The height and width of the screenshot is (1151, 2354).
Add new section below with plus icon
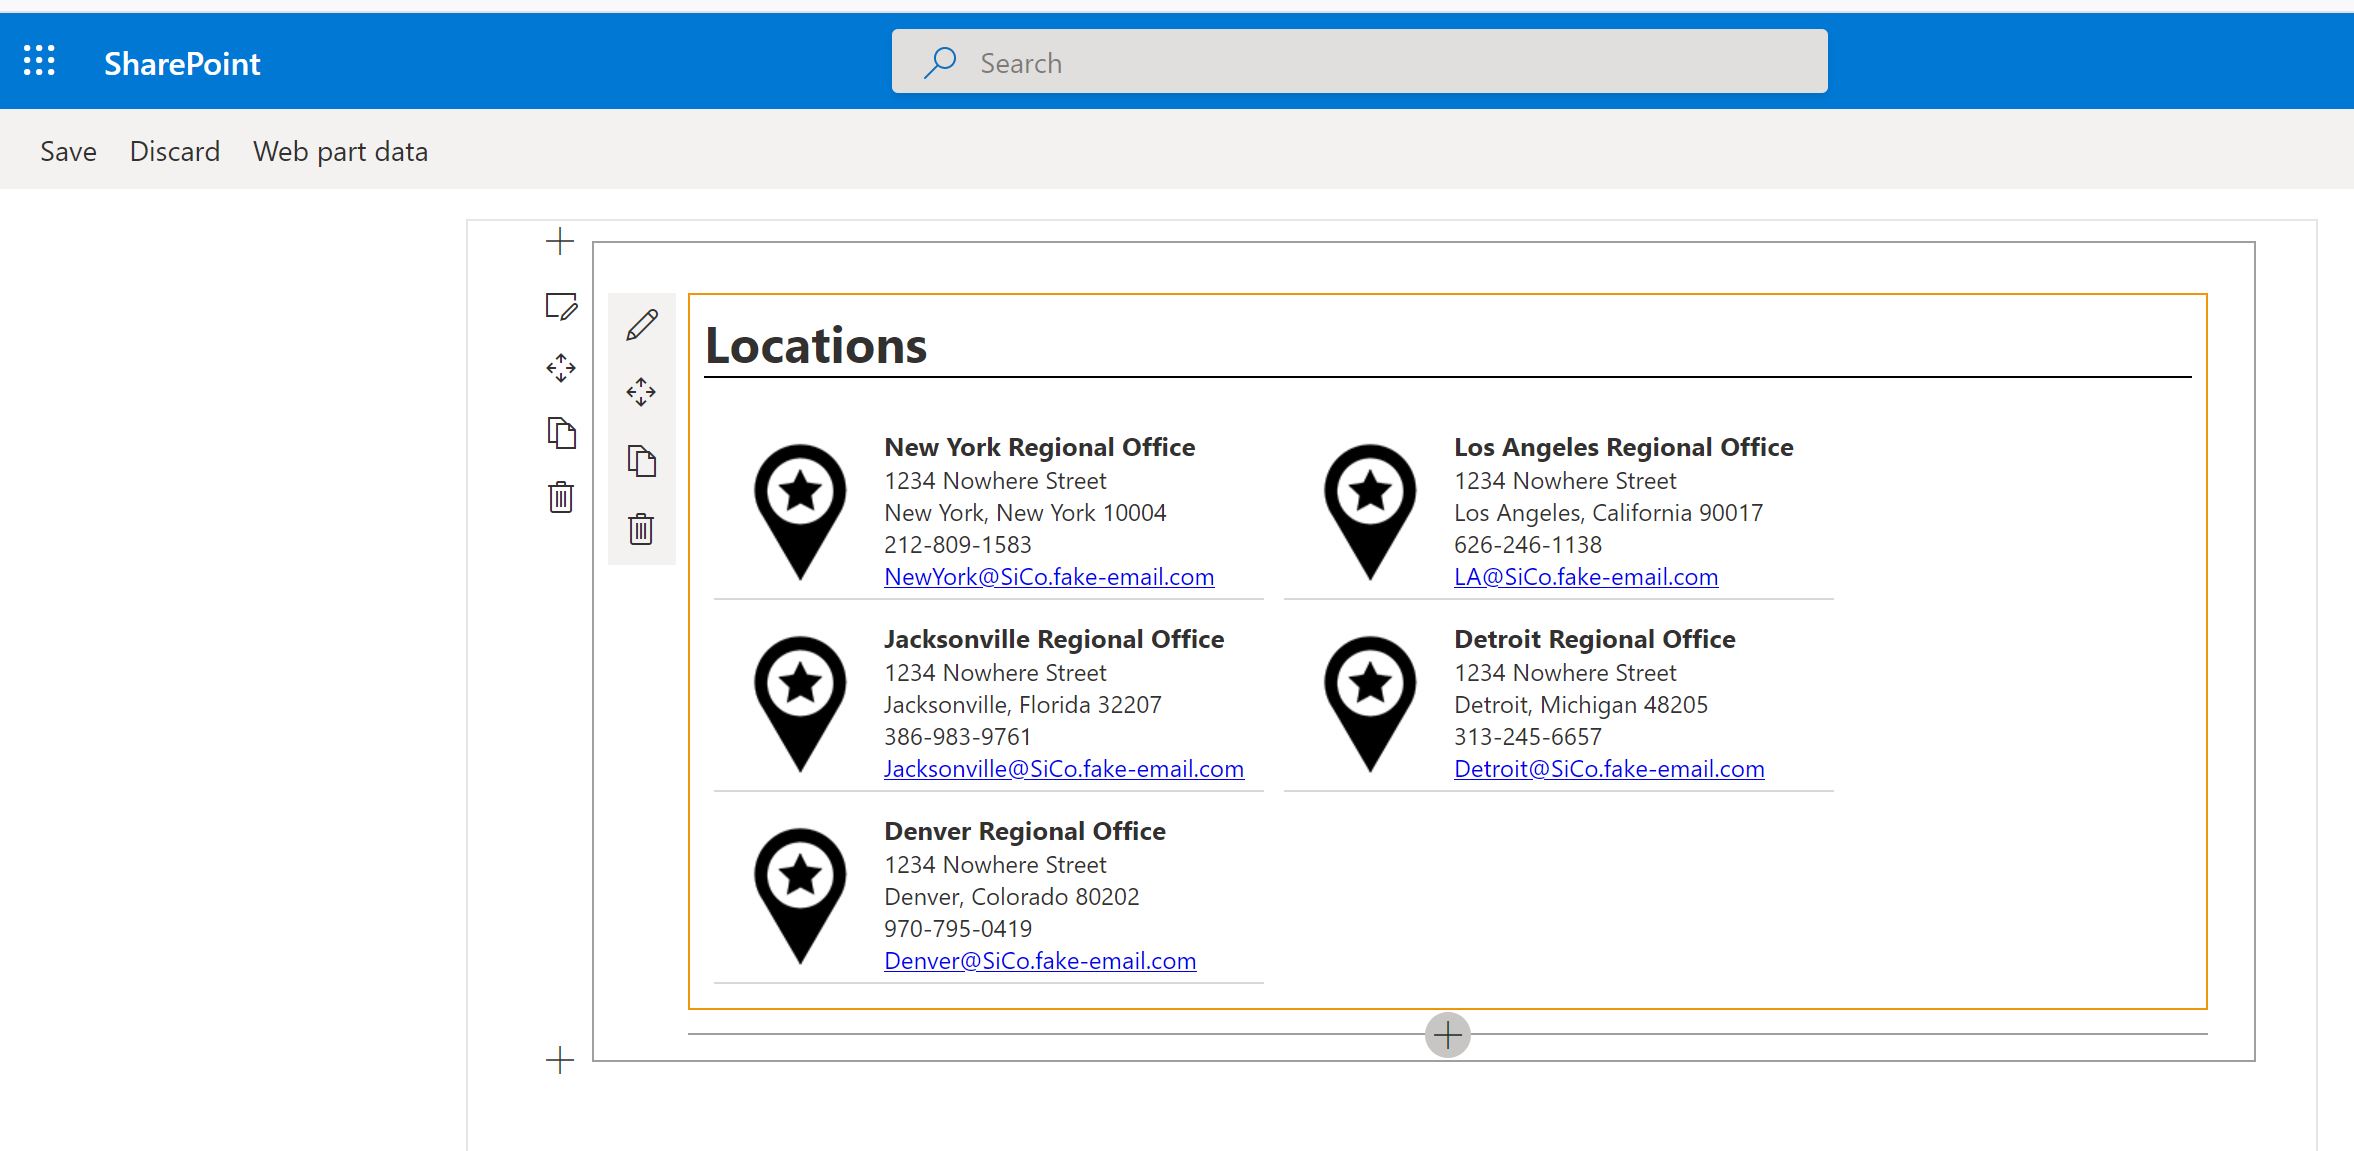point(560,1060)
